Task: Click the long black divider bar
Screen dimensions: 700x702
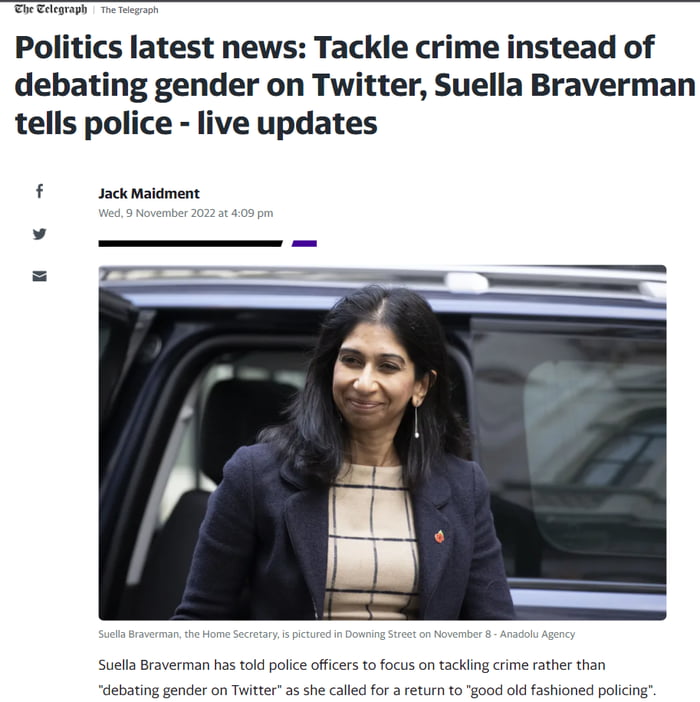Action: point(191,244)
